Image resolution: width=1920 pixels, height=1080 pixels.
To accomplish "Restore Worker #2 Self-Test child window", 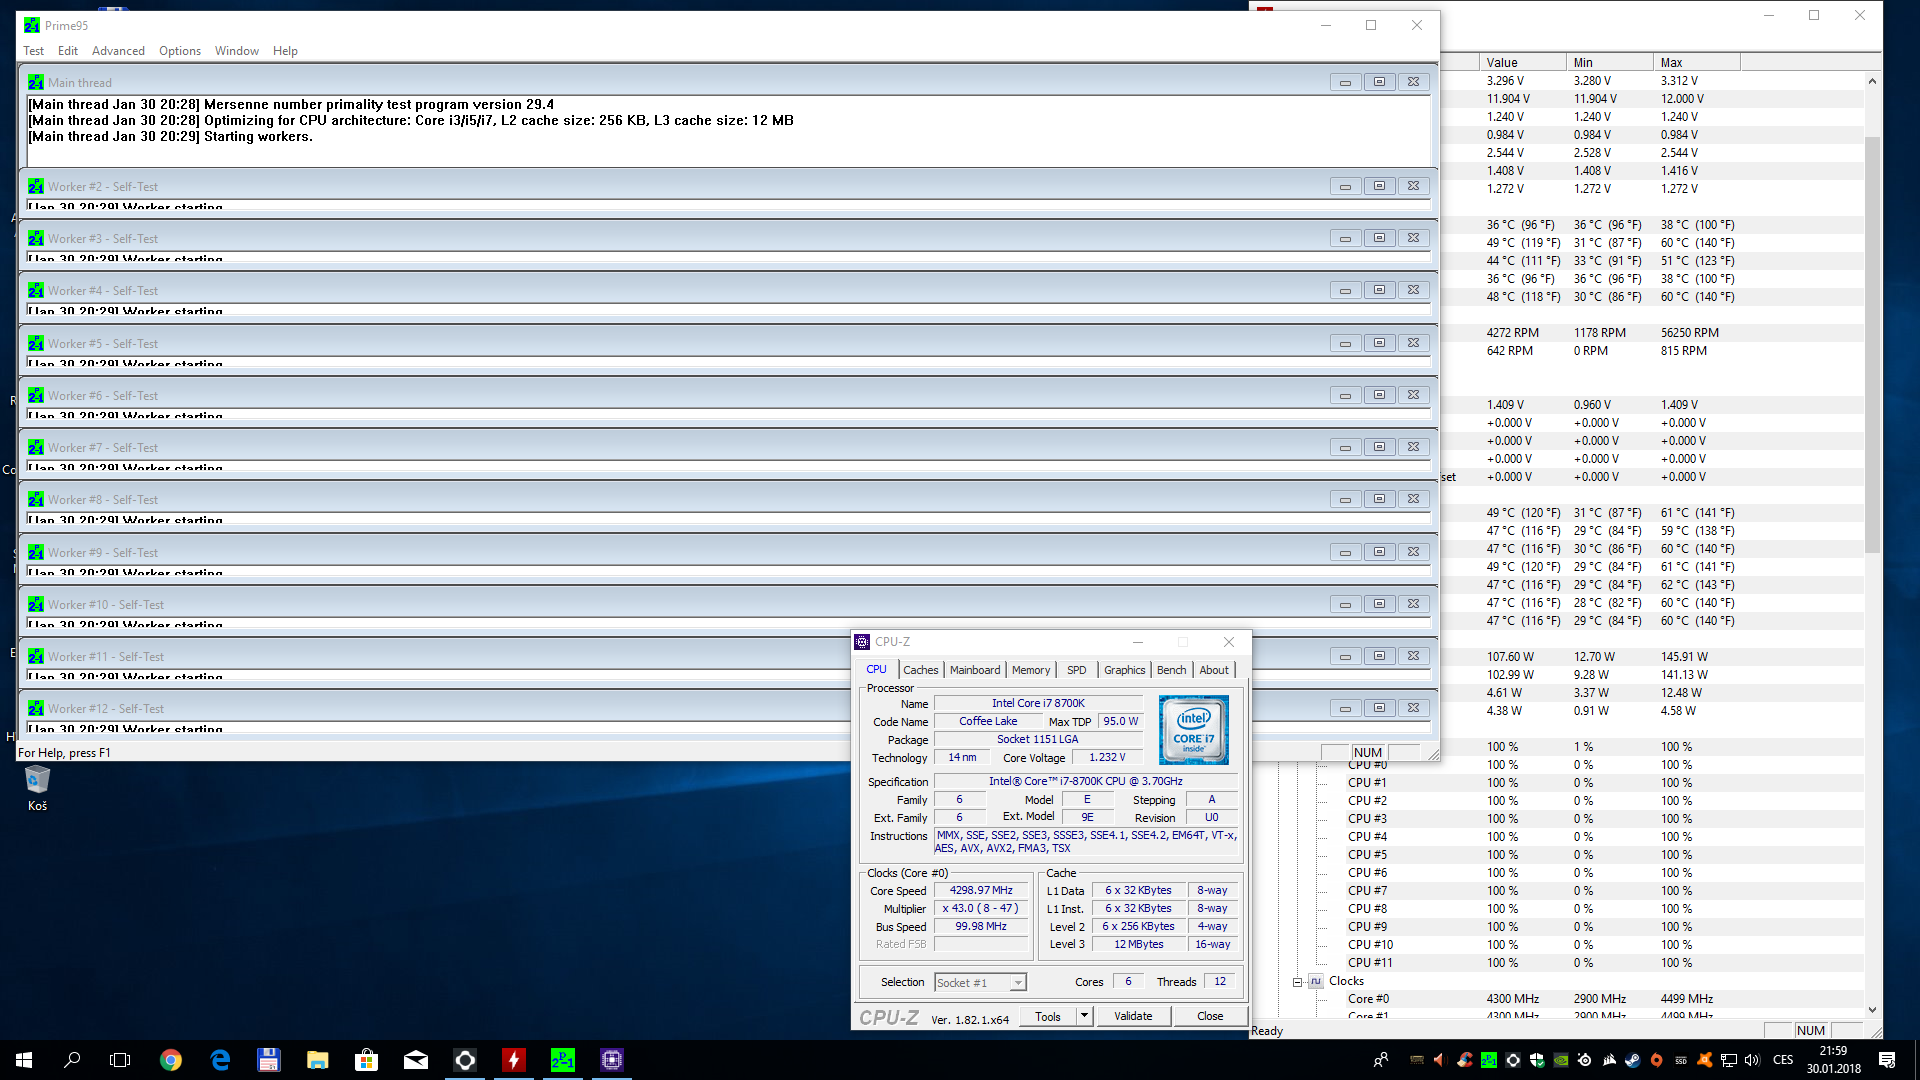I will click(1379, 186).
